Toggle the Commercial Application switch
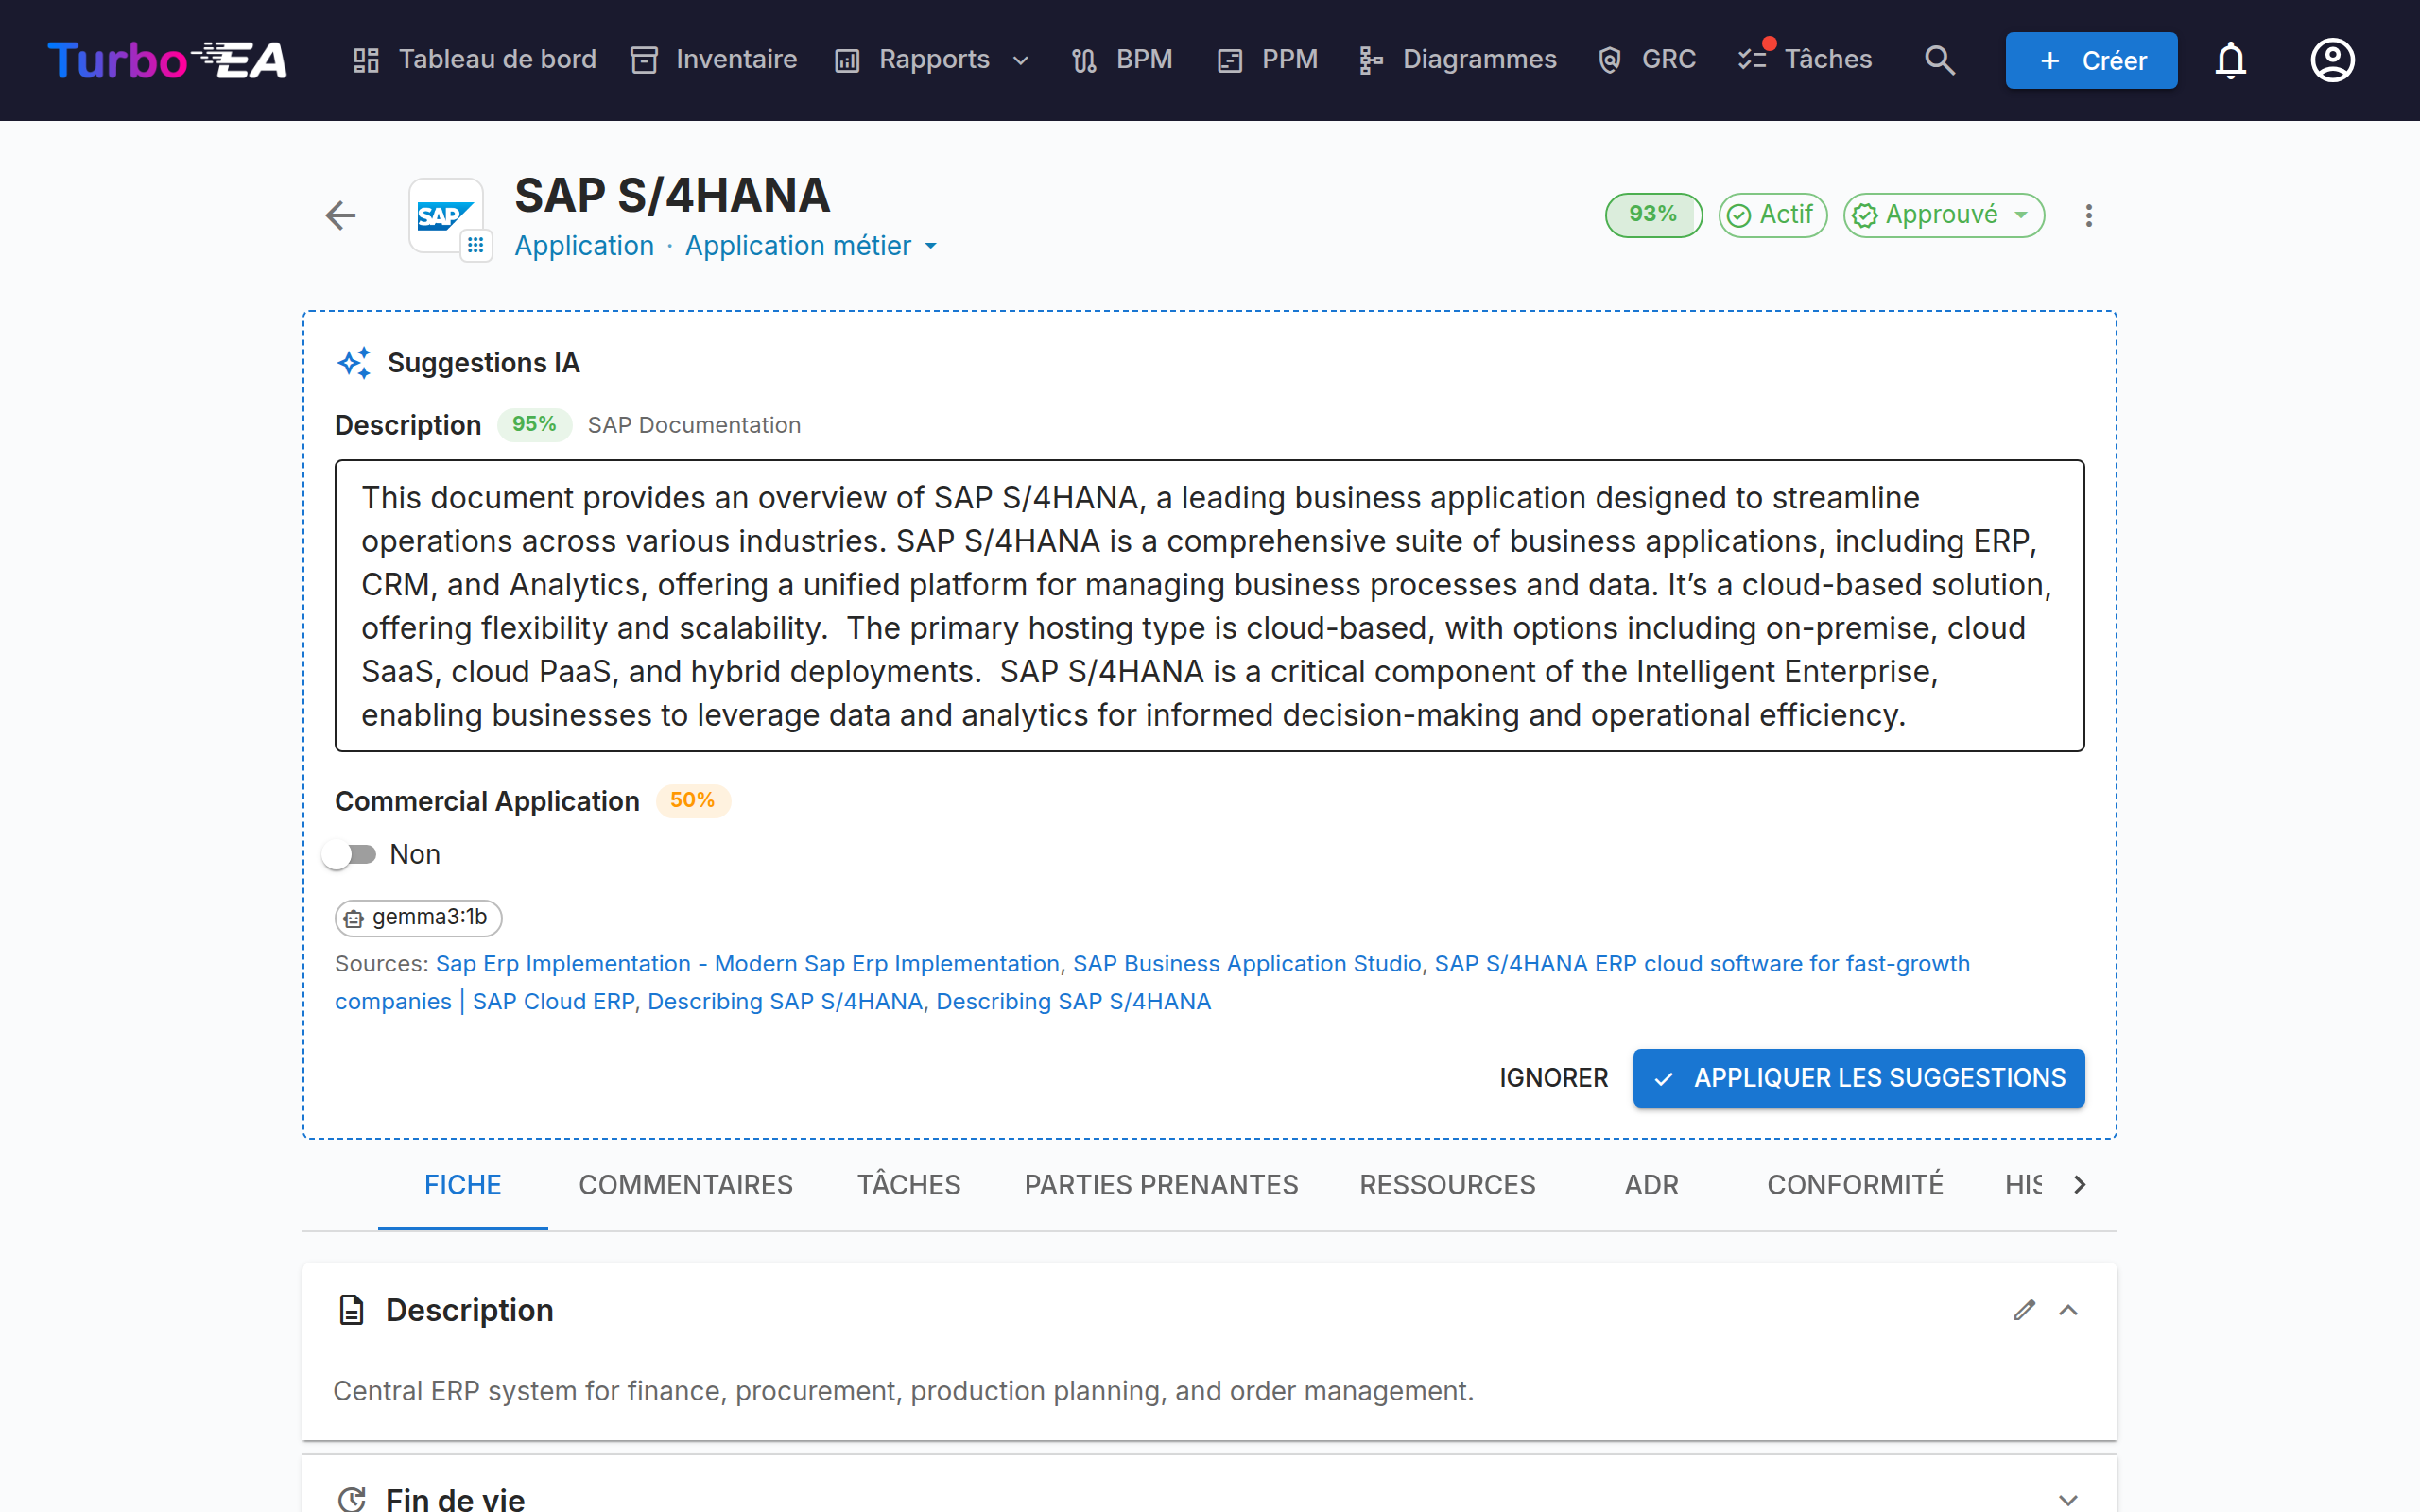Screen dimensions: 2420x1512 pyautogui.click(x=349, y=854)
